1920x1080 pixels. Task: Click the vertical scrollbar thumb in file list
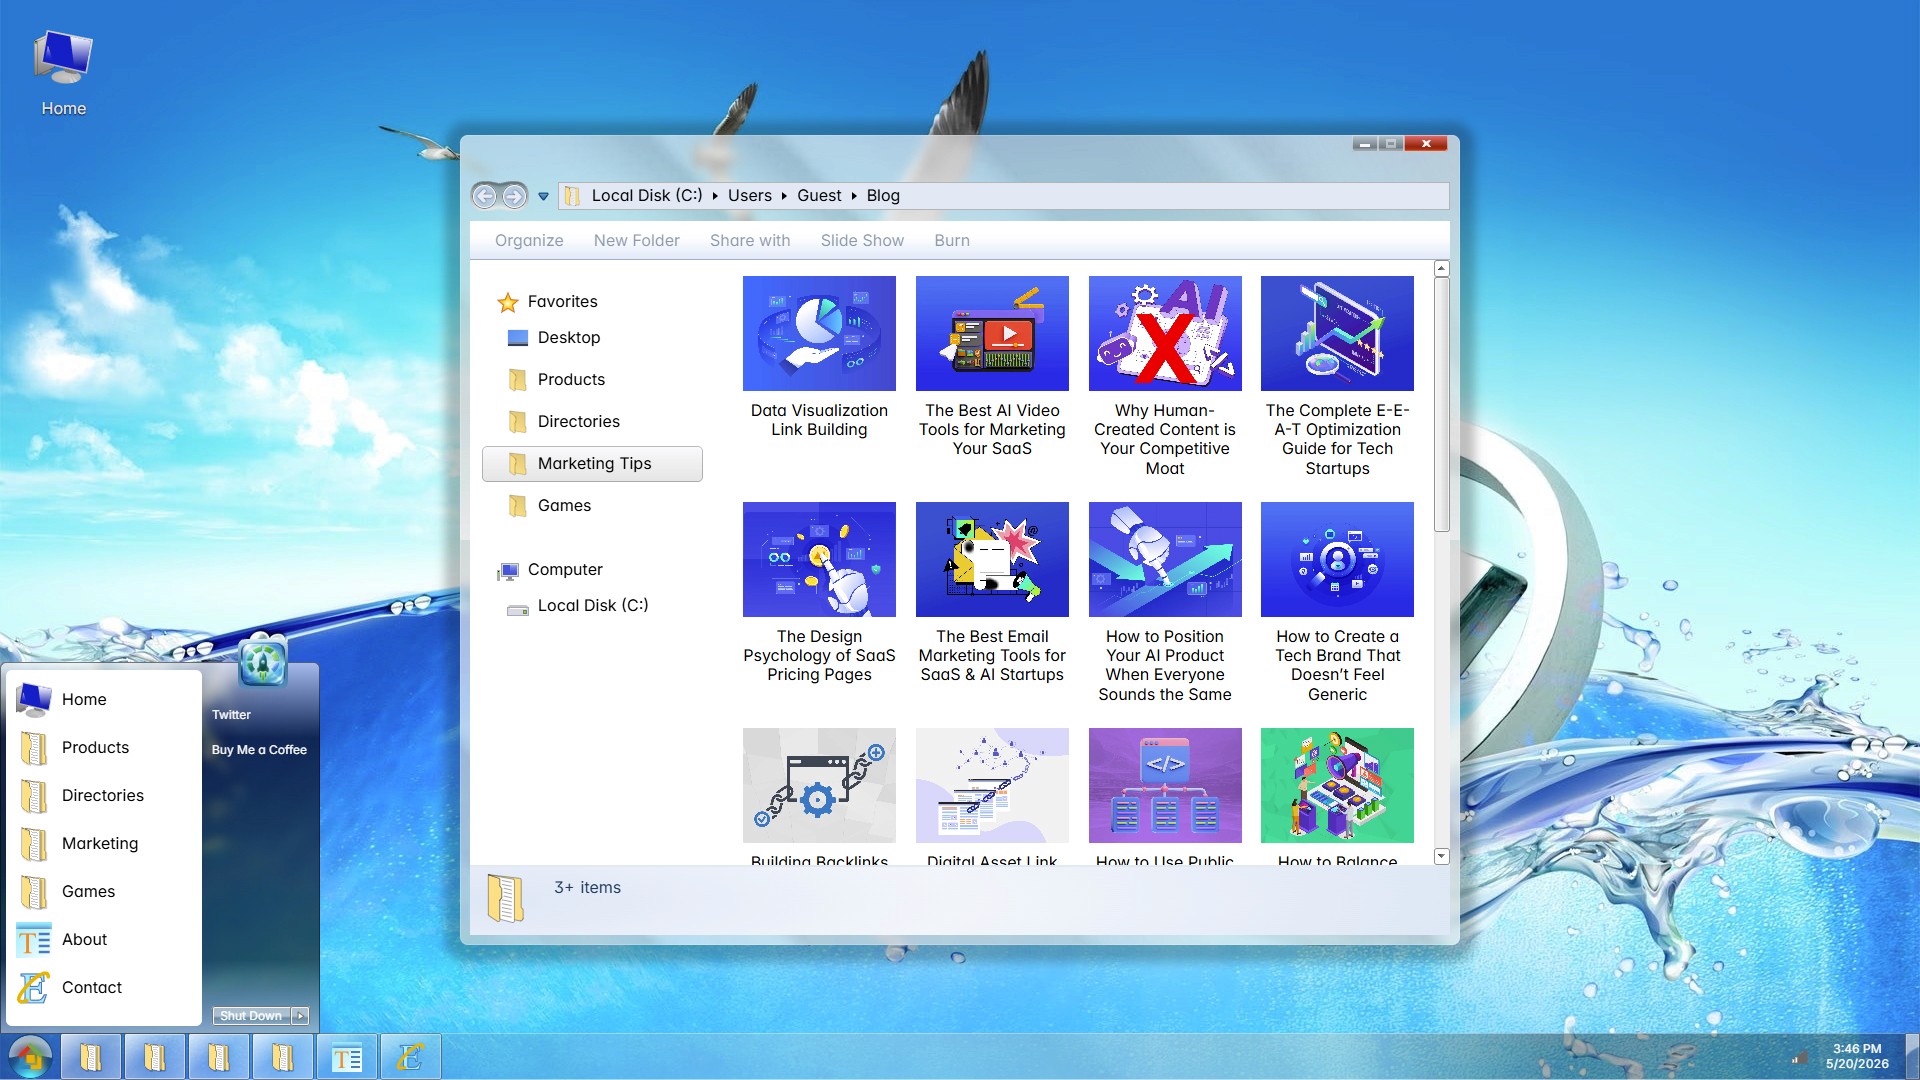pyautogui.click(x=1441, y=405)
